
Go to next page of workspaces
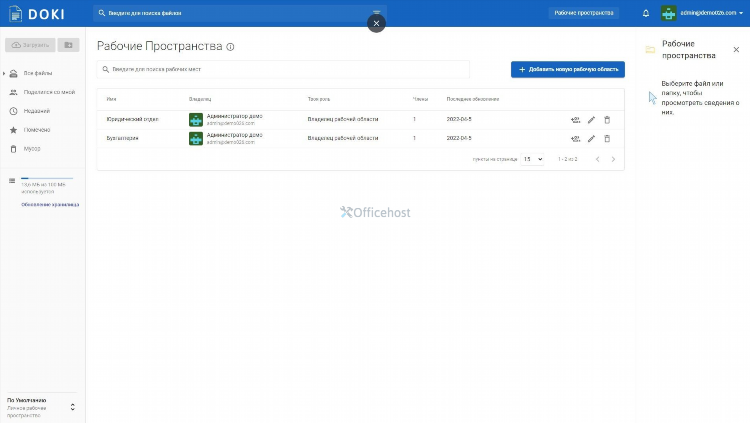coord(613,159)
